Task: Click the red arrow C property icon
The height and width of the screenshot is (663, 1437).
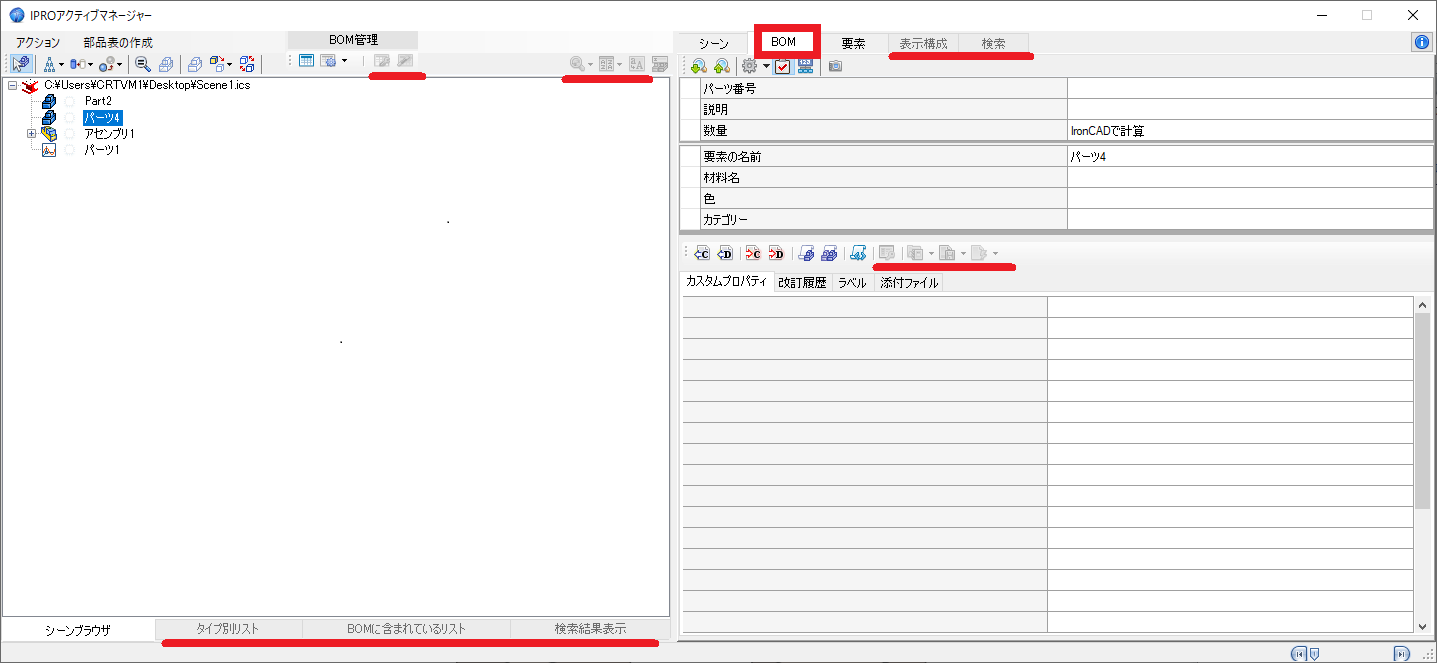Action: [753, 254]
